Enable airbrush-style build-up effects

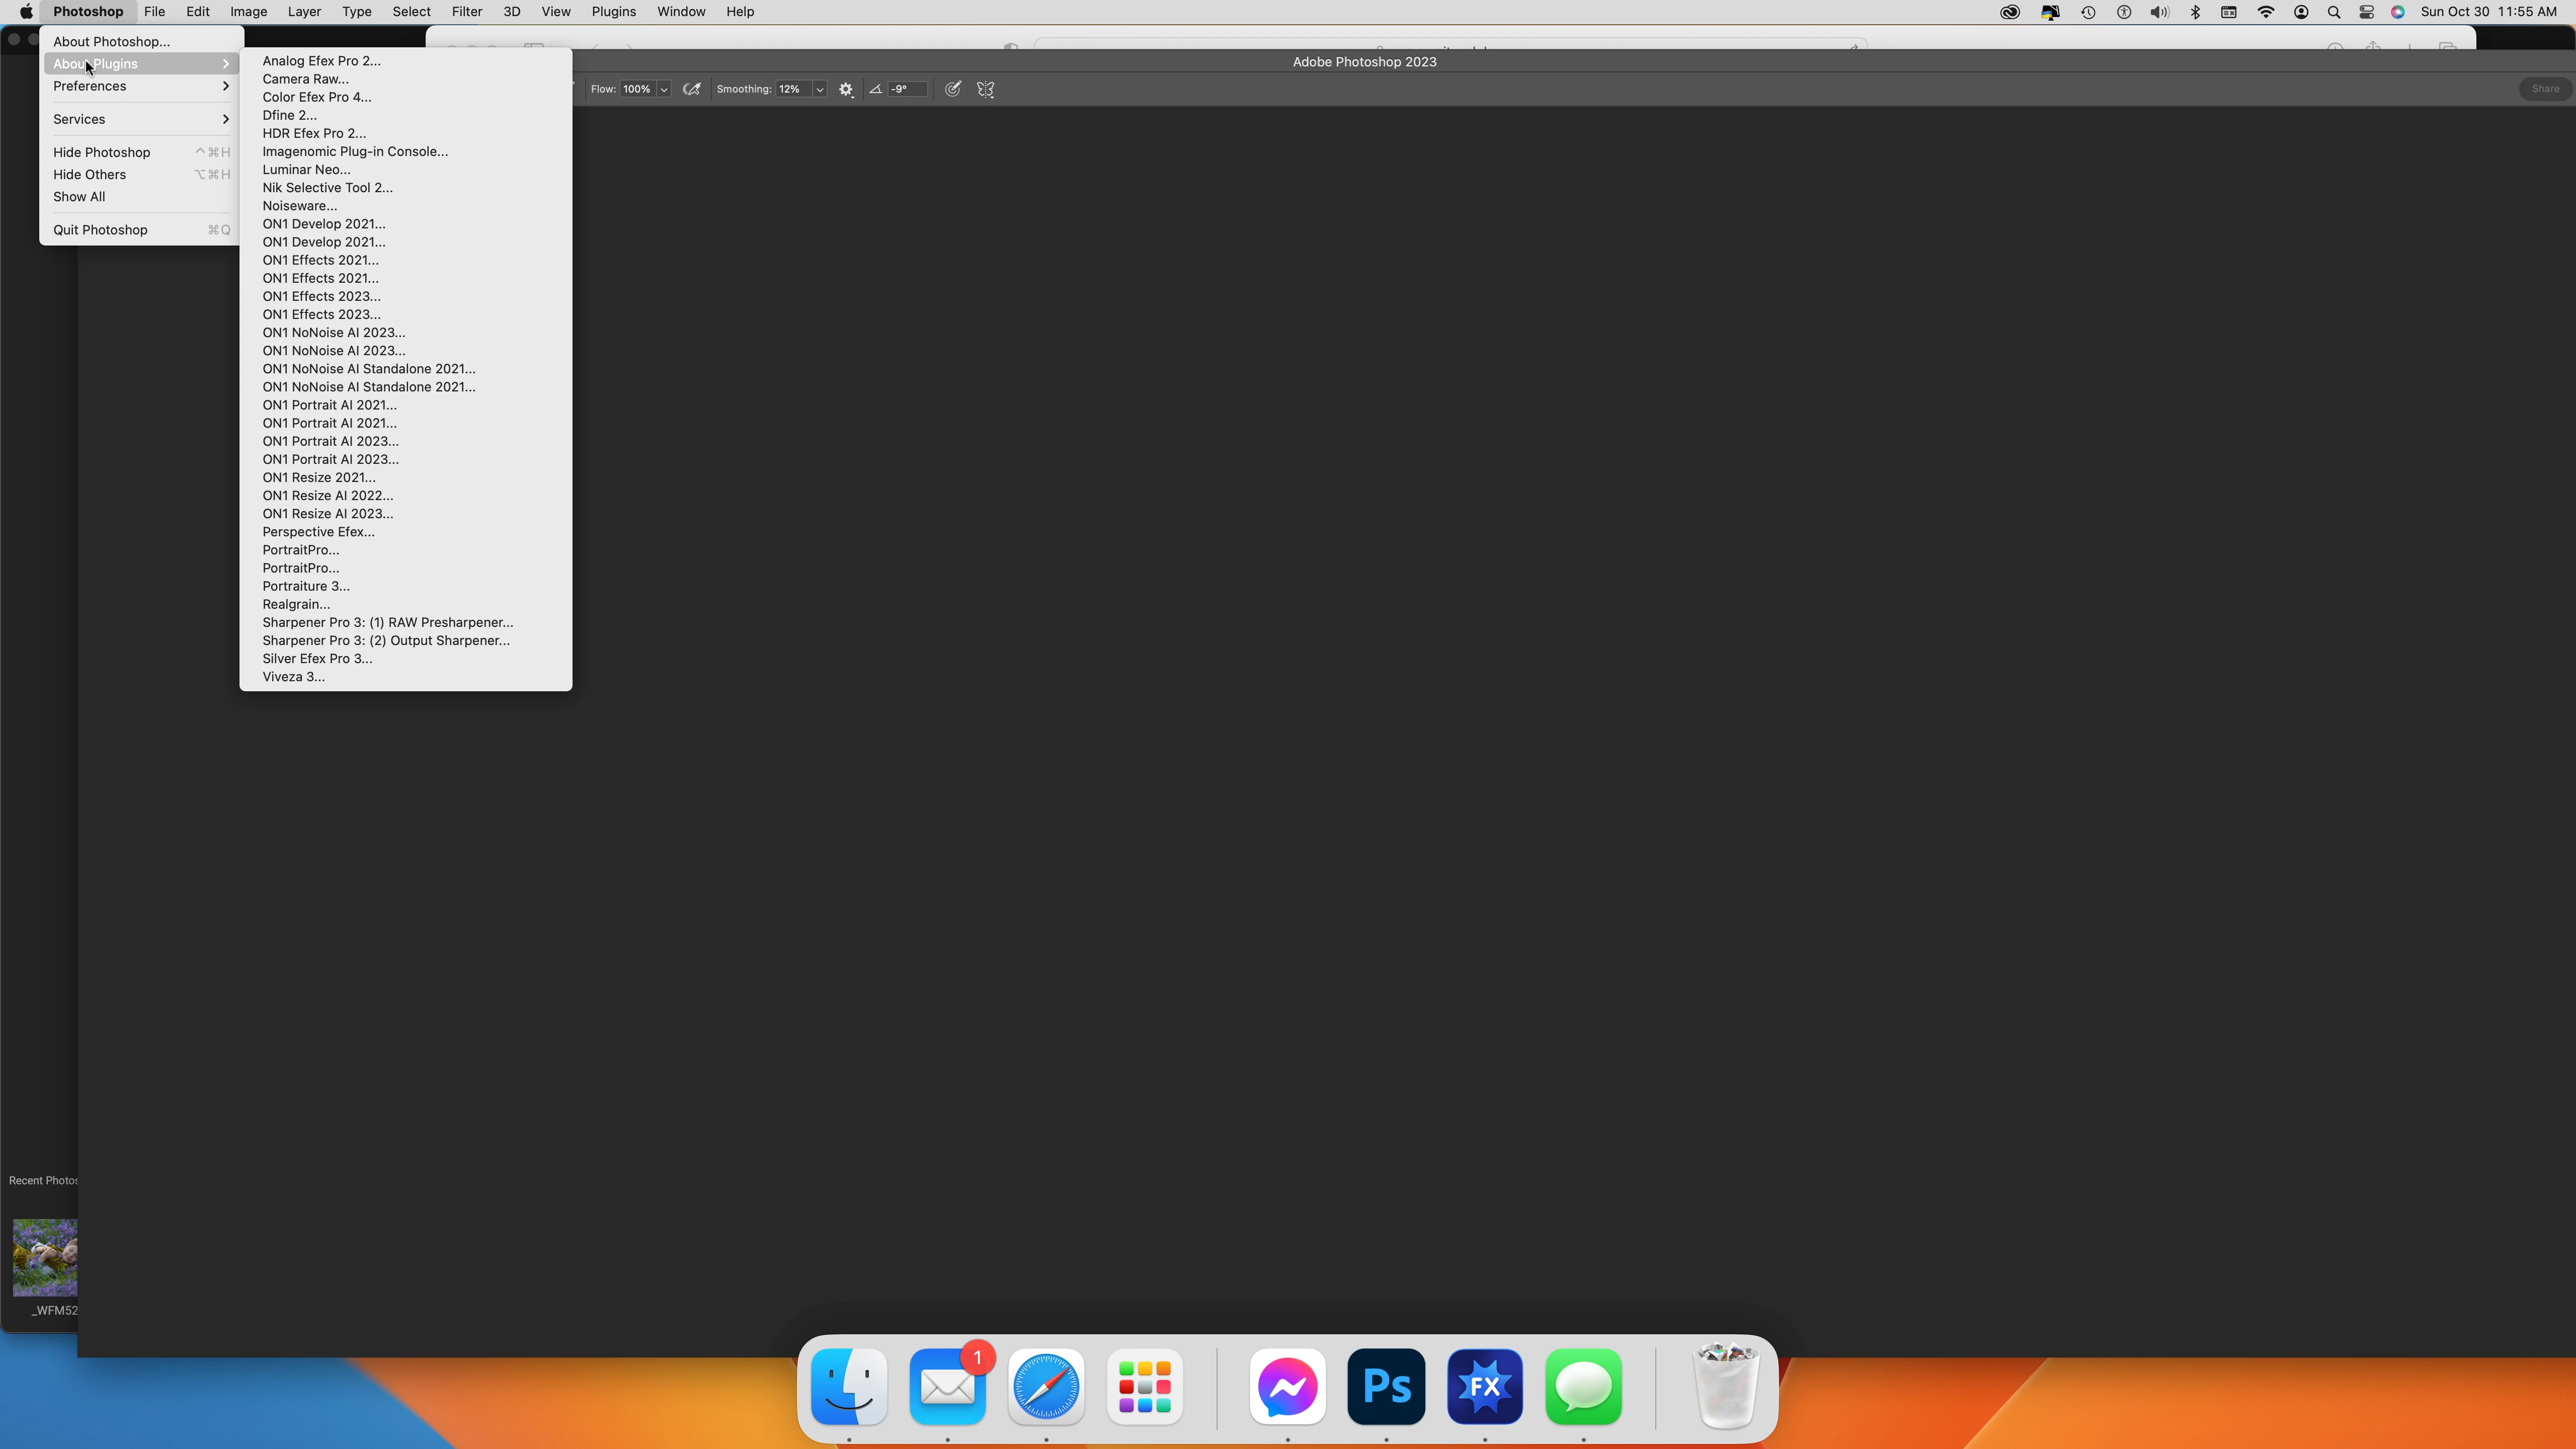pos(691,89)
